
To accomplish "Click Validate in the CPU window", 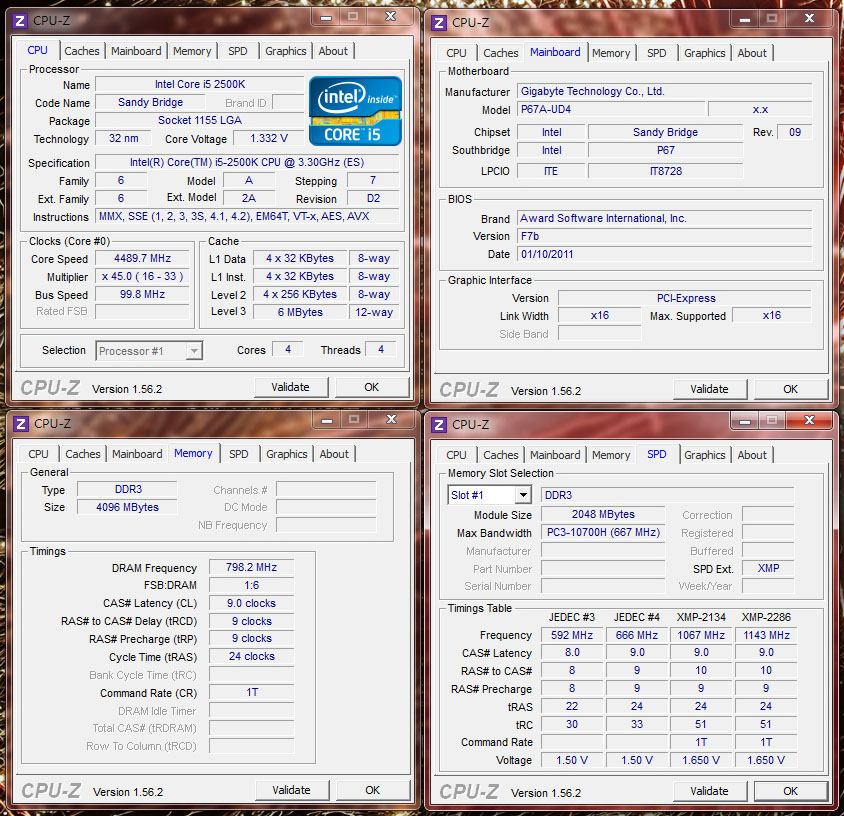I will [291, 388].
